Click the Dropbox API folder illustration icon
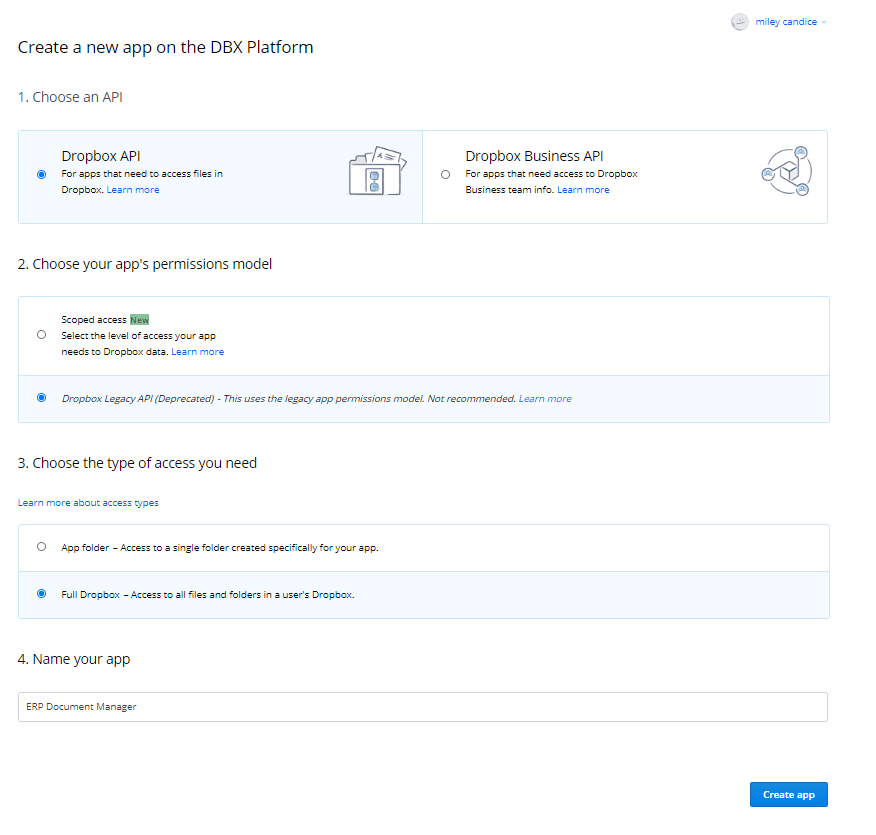This screenshot has height=835, width=876. (x=378, y=171)
